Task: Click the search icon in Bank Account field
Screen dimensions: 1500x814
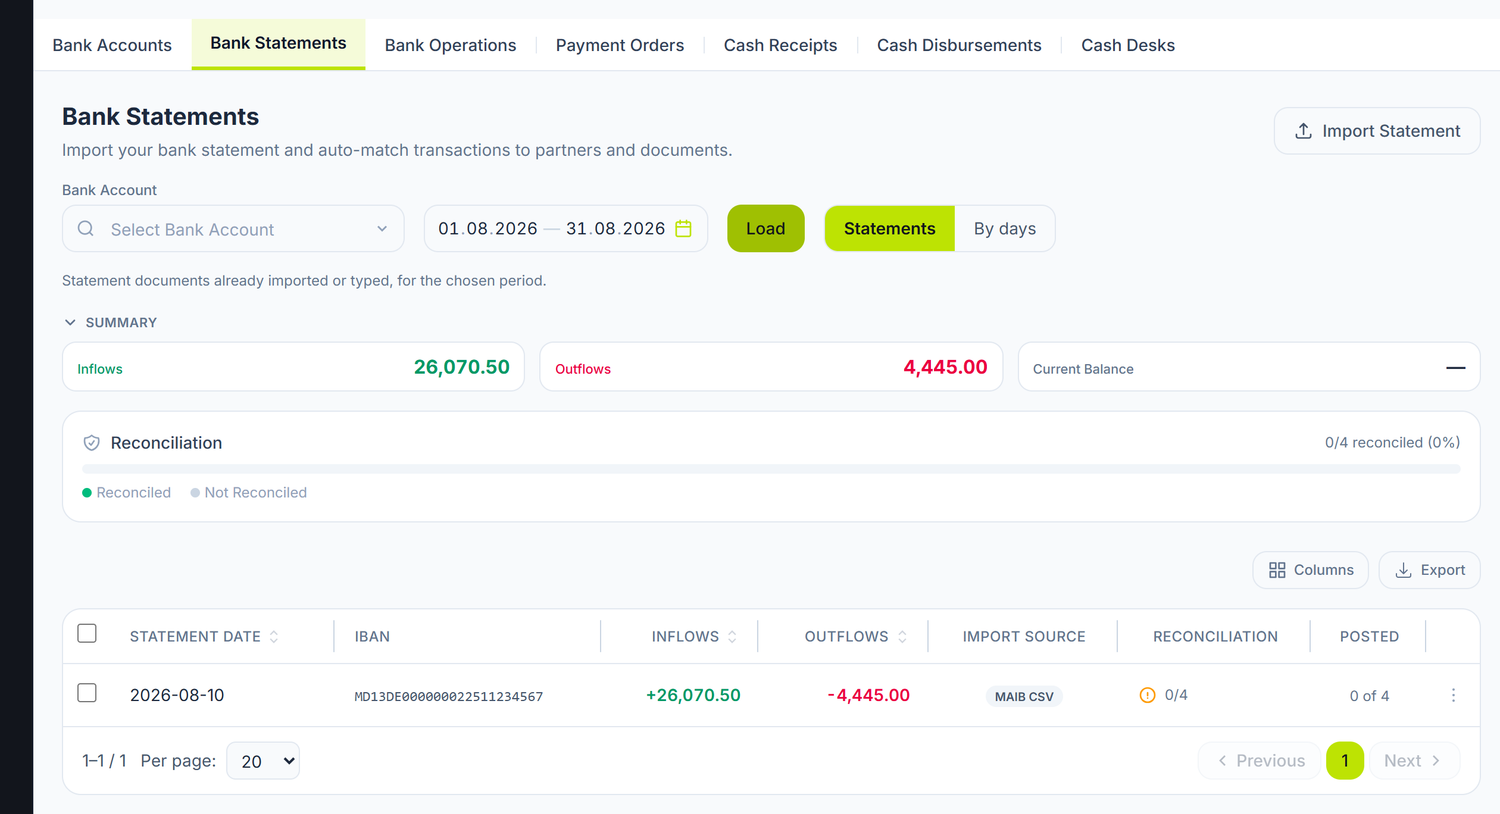Action: pyautogui.click(x=86, y=229)
